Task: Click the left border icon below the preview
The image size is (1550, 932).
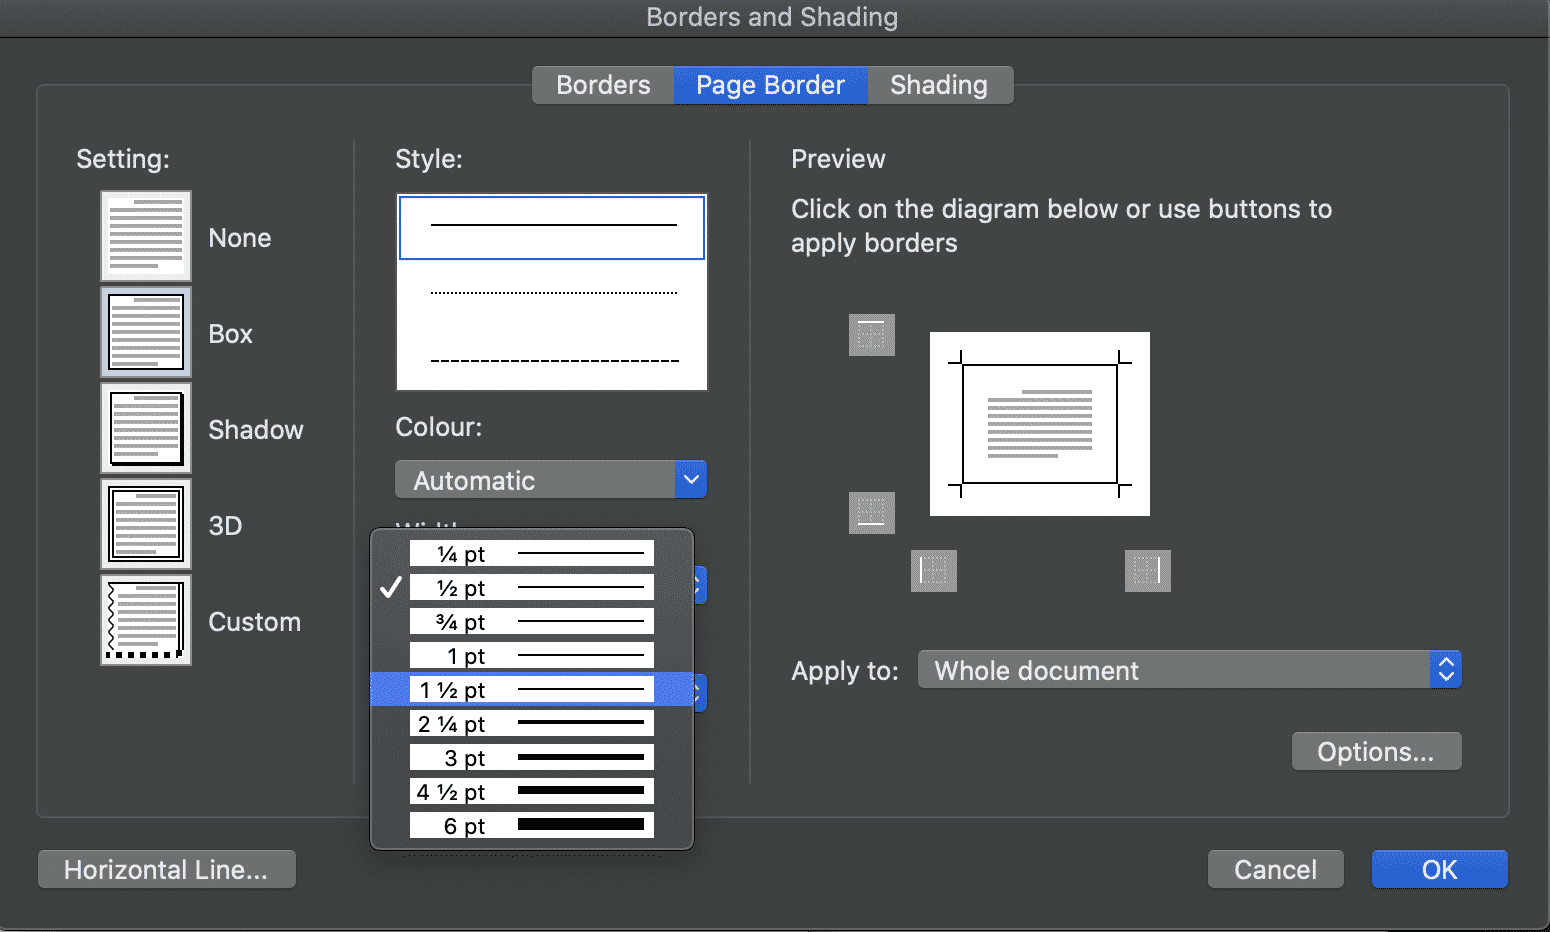Action: [932, 571]
